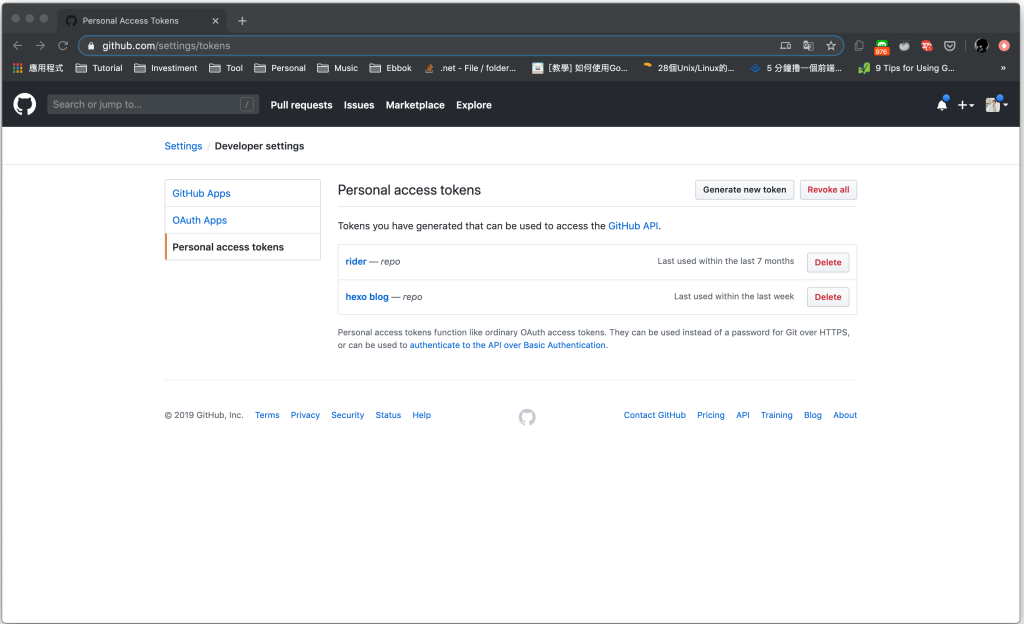Image resolution: width=1024 pixels, height=624 pixels.
Task: Open the Music bookmark folder
Action: click(x=337, y=68)
